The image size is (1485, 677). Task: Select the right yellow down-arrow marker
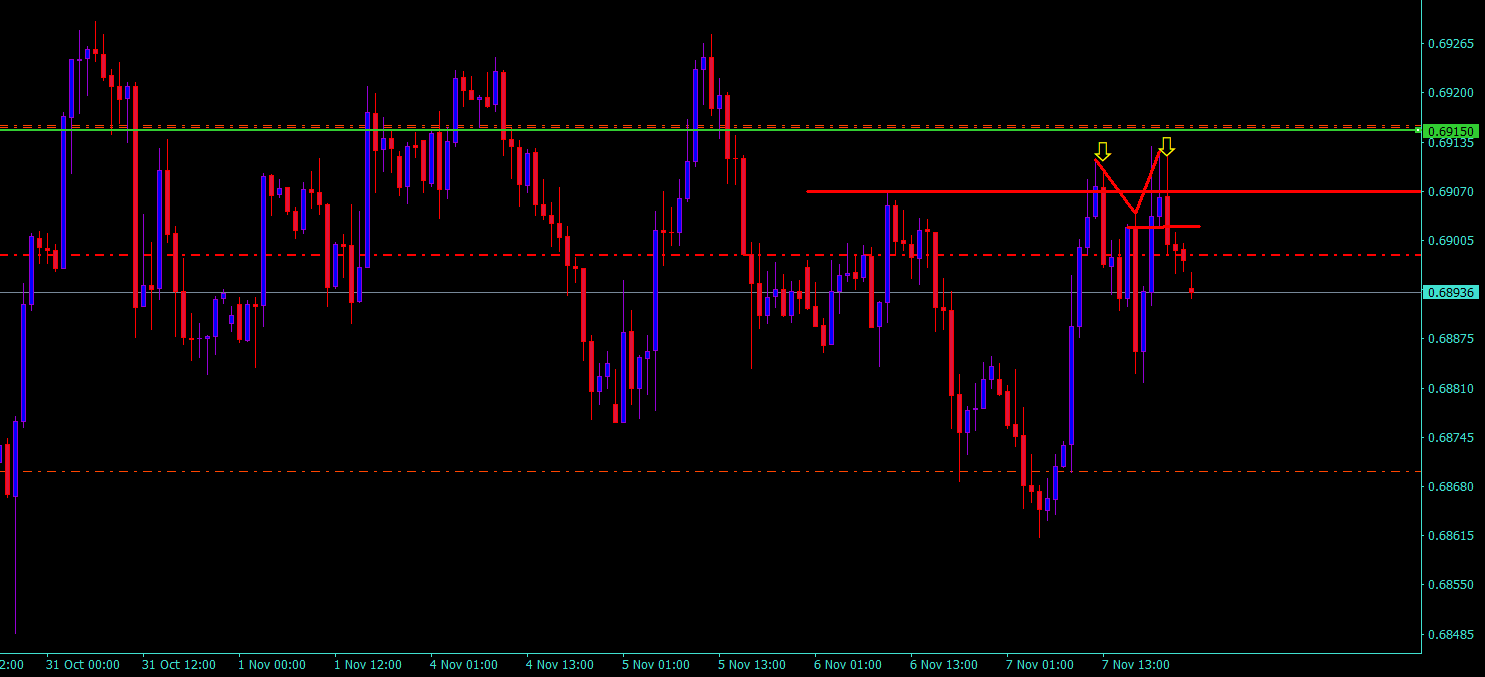coord(1166,146)
